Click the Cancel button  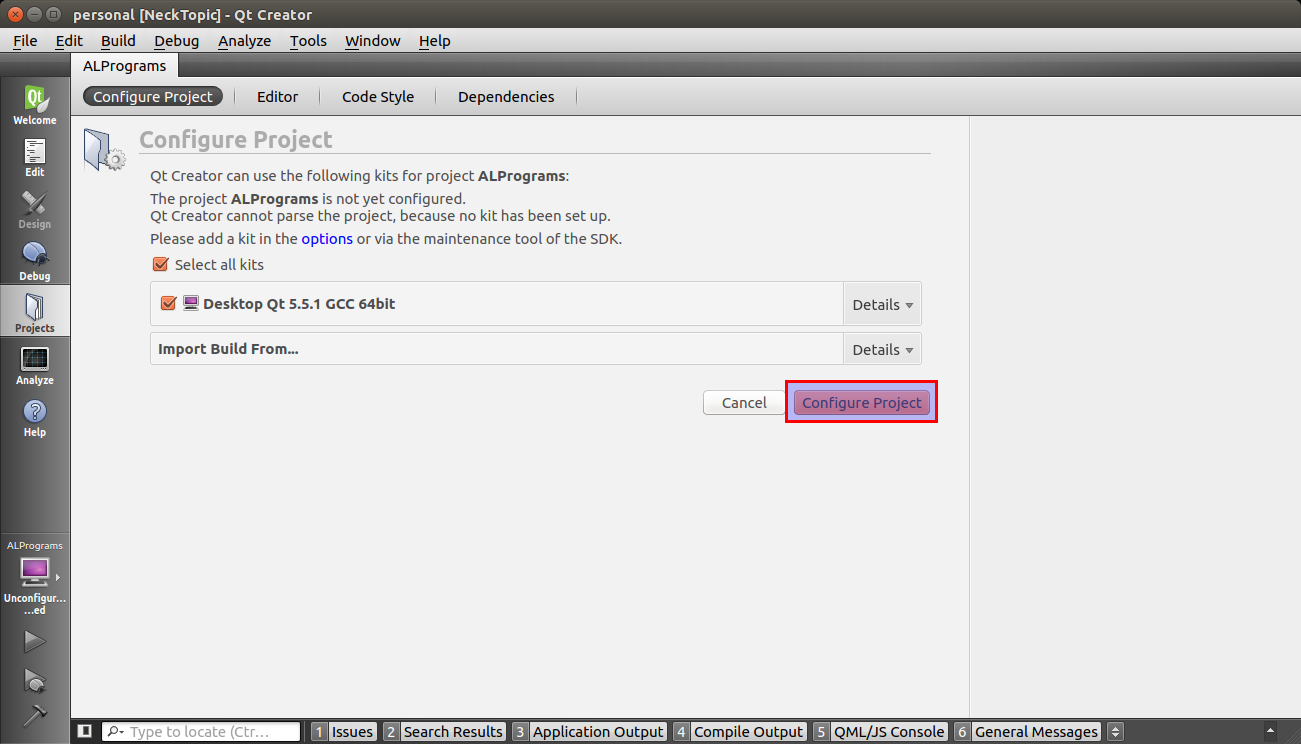click(744, 402)
